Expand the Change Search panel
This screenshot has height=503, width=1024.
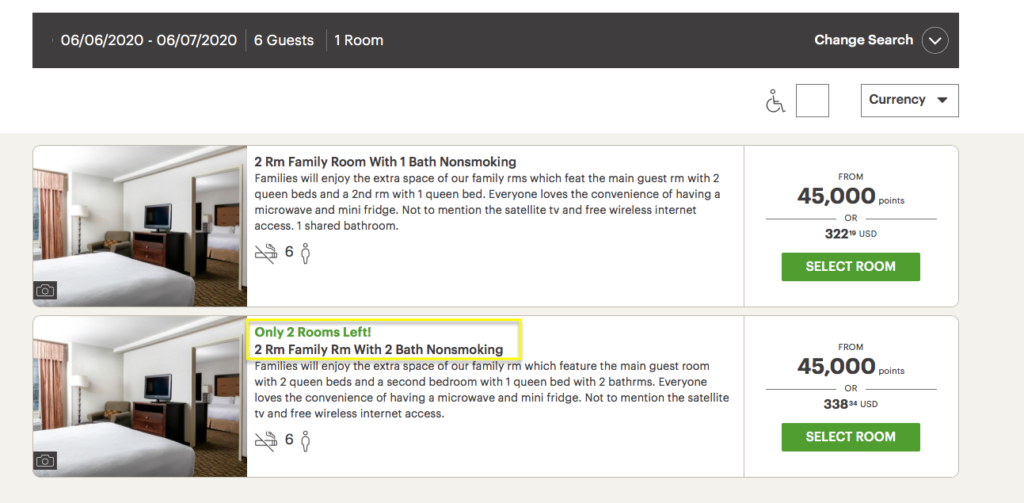[x=863, y=40]
